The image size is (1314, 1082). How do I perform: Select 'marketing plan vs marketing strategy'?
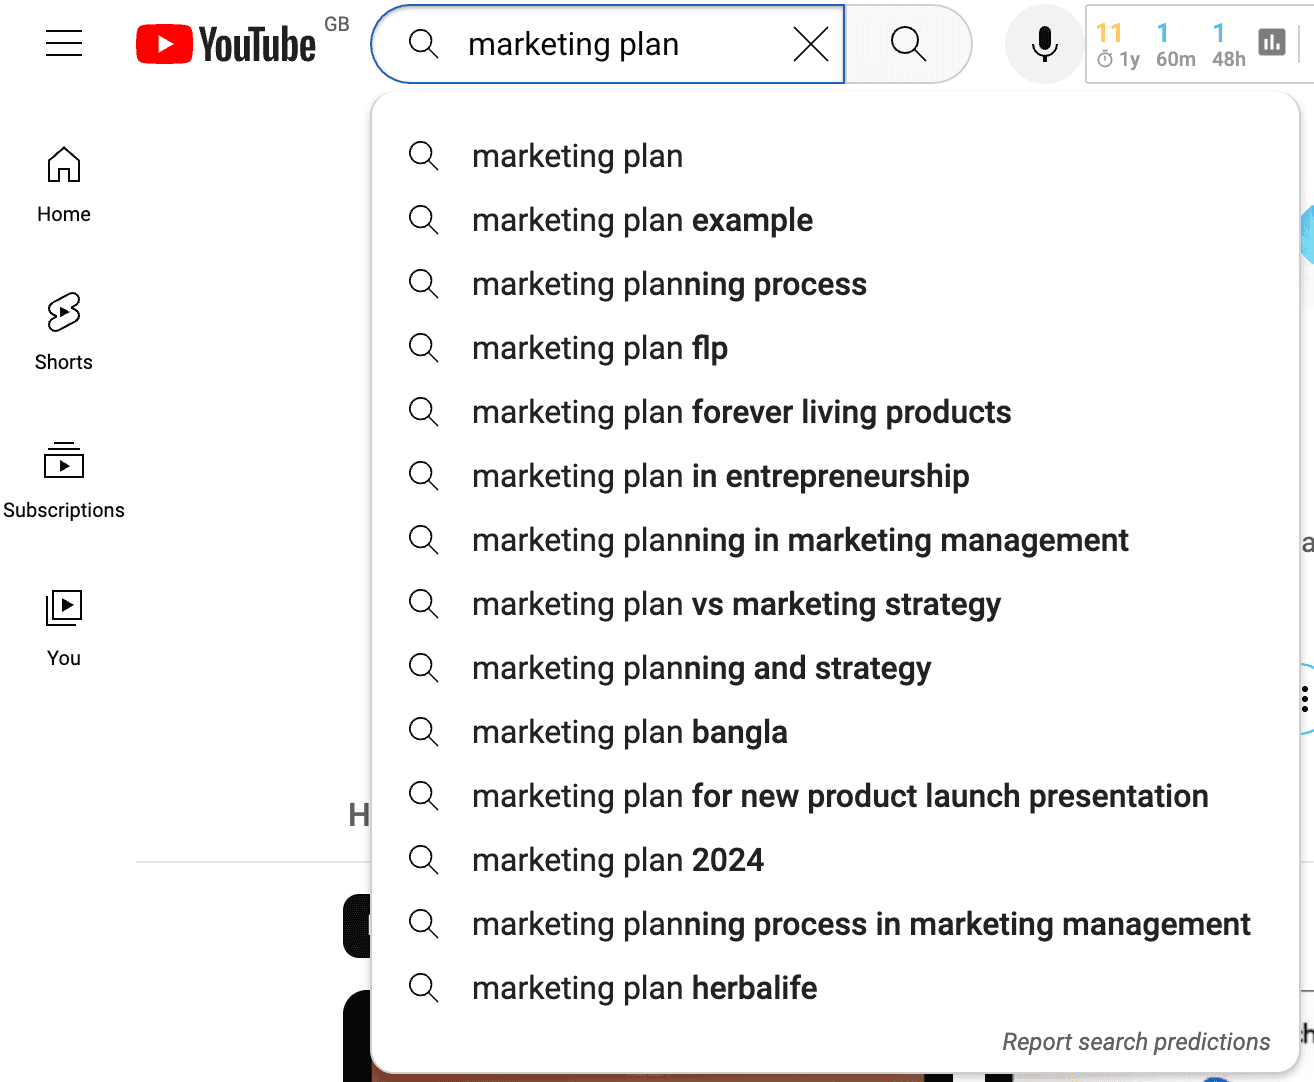[736, 604]
